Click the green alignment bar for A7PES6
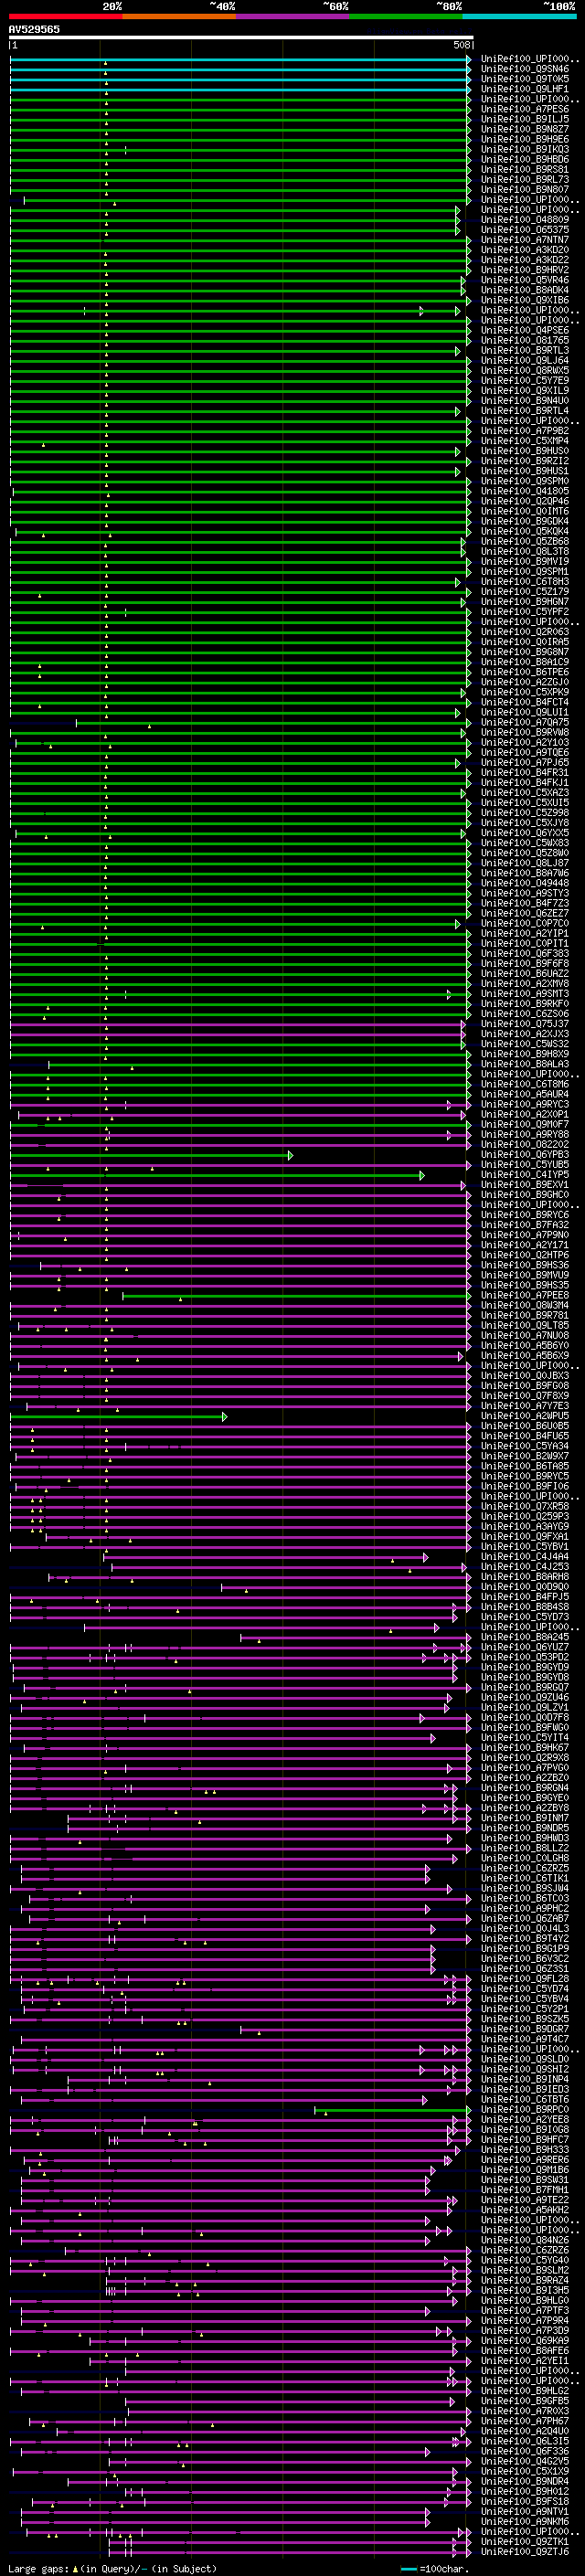This screenshot has height=2576, width=585. pos(240,110)
